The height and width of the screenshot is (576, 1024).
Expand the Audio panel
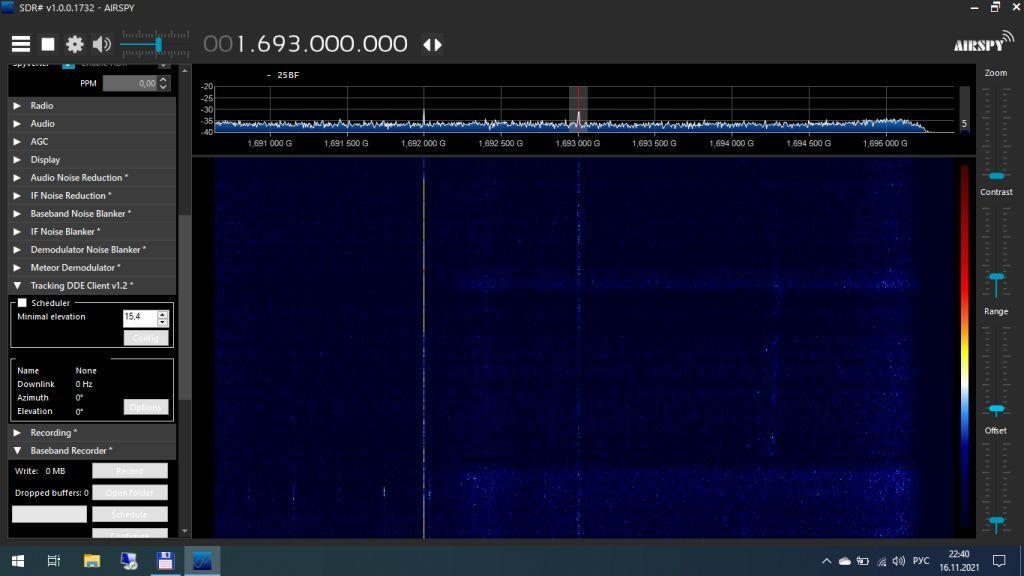[92, 123]
